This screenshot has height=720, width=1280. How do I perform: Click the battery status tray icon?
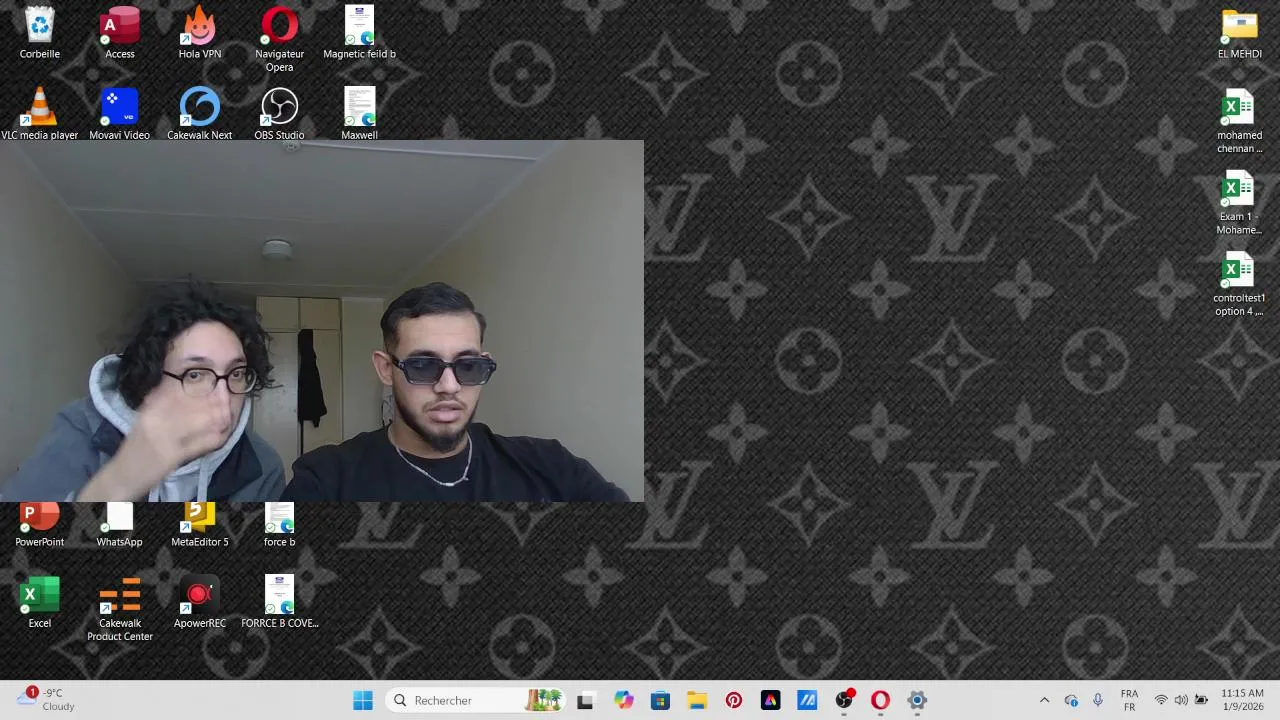pos(1201,701)
